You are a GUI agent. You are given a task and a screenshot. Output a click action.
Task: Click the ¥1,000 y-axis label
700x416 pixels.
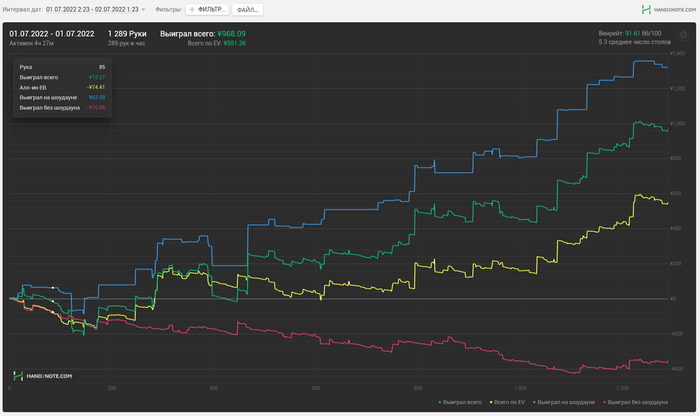[x=677, y=124]
